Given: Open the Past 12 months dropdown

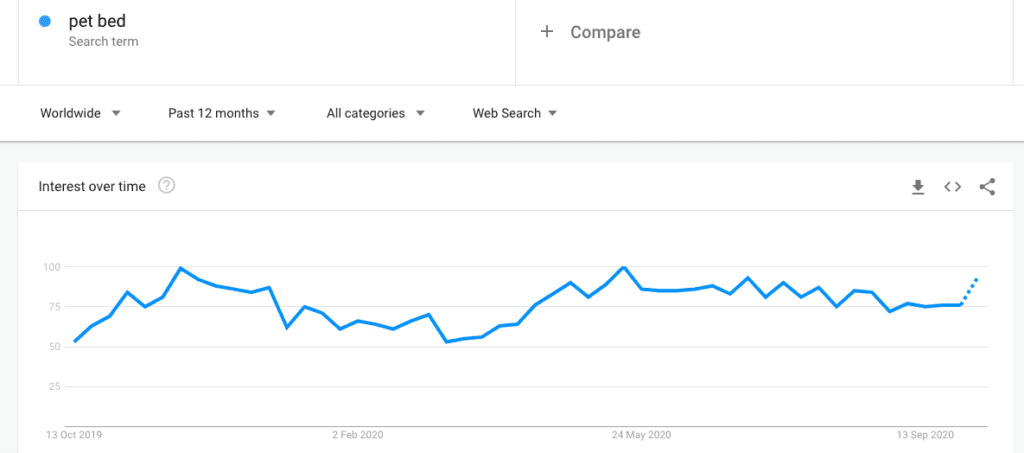Looking at the screenshot, I should 221,113.
